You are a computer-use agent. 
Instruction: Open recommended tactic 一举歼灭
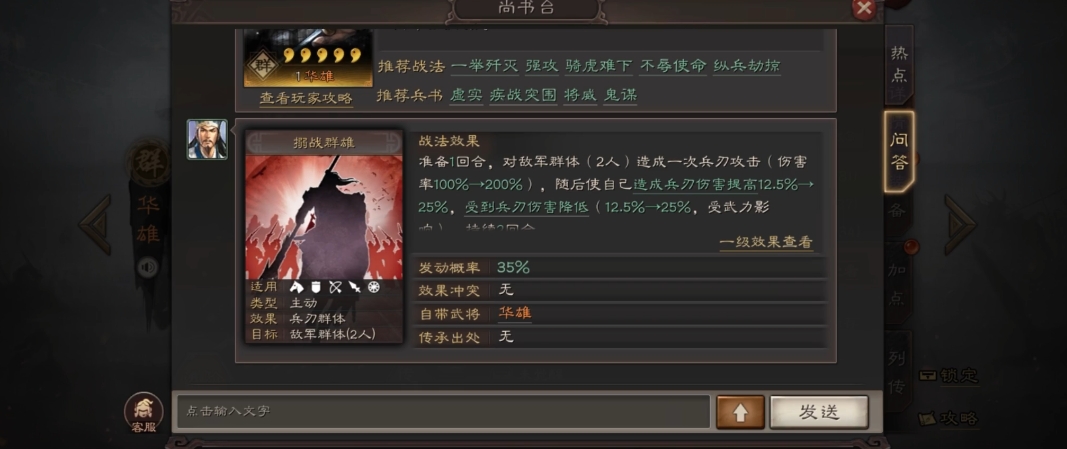click(x=485, y=66)
